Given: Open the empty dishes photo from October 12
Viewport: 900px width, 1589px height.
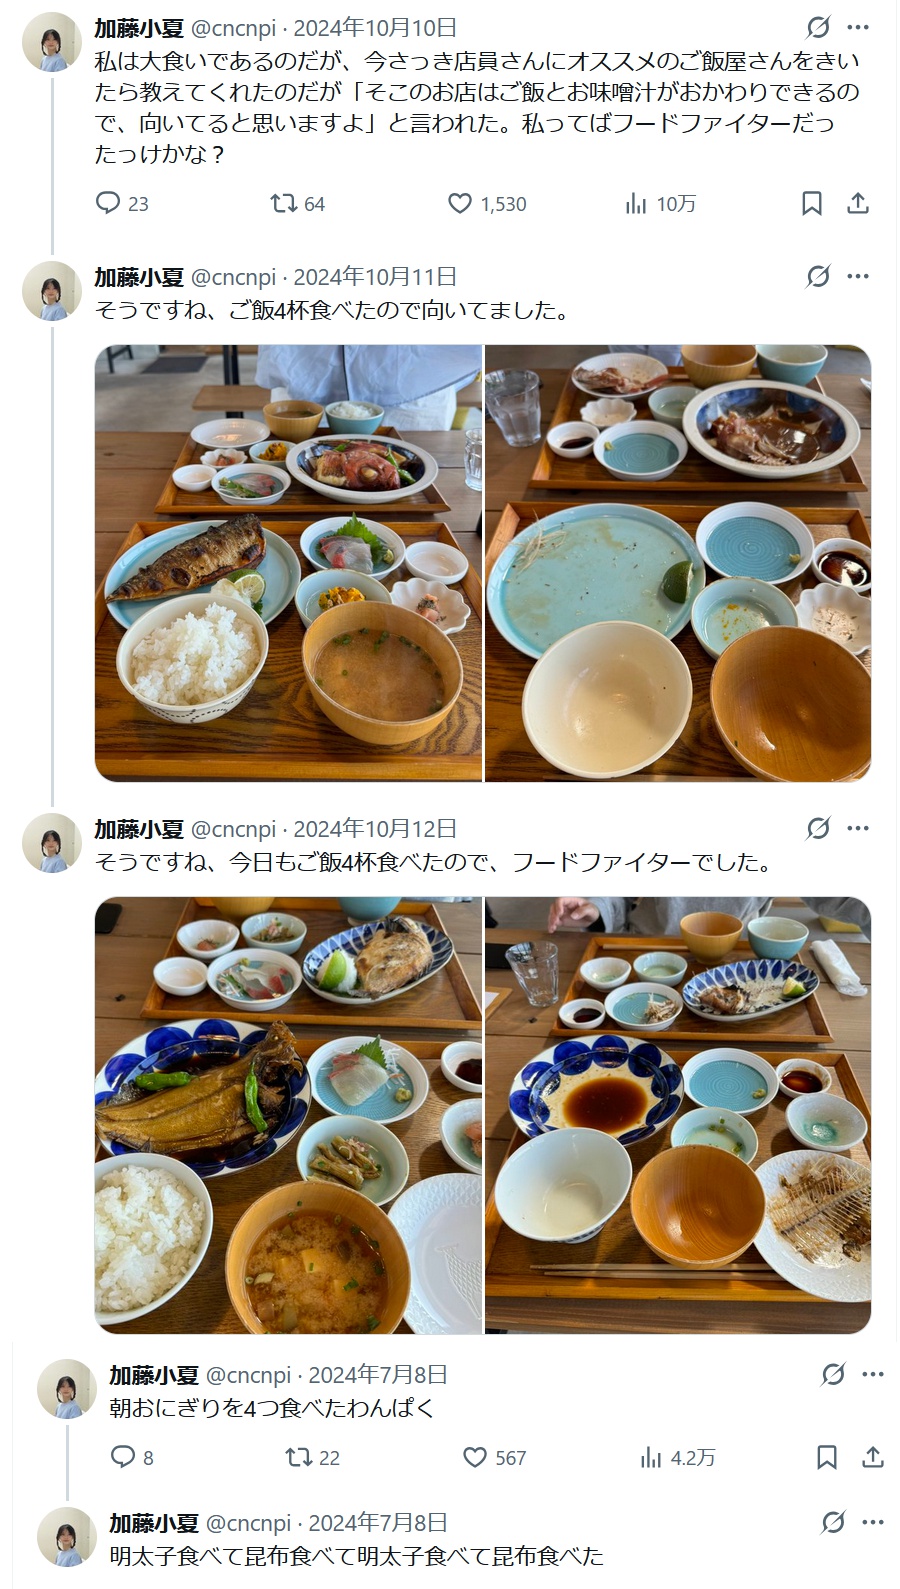Looking at the screenshot, I should (x=678, y=1115).
